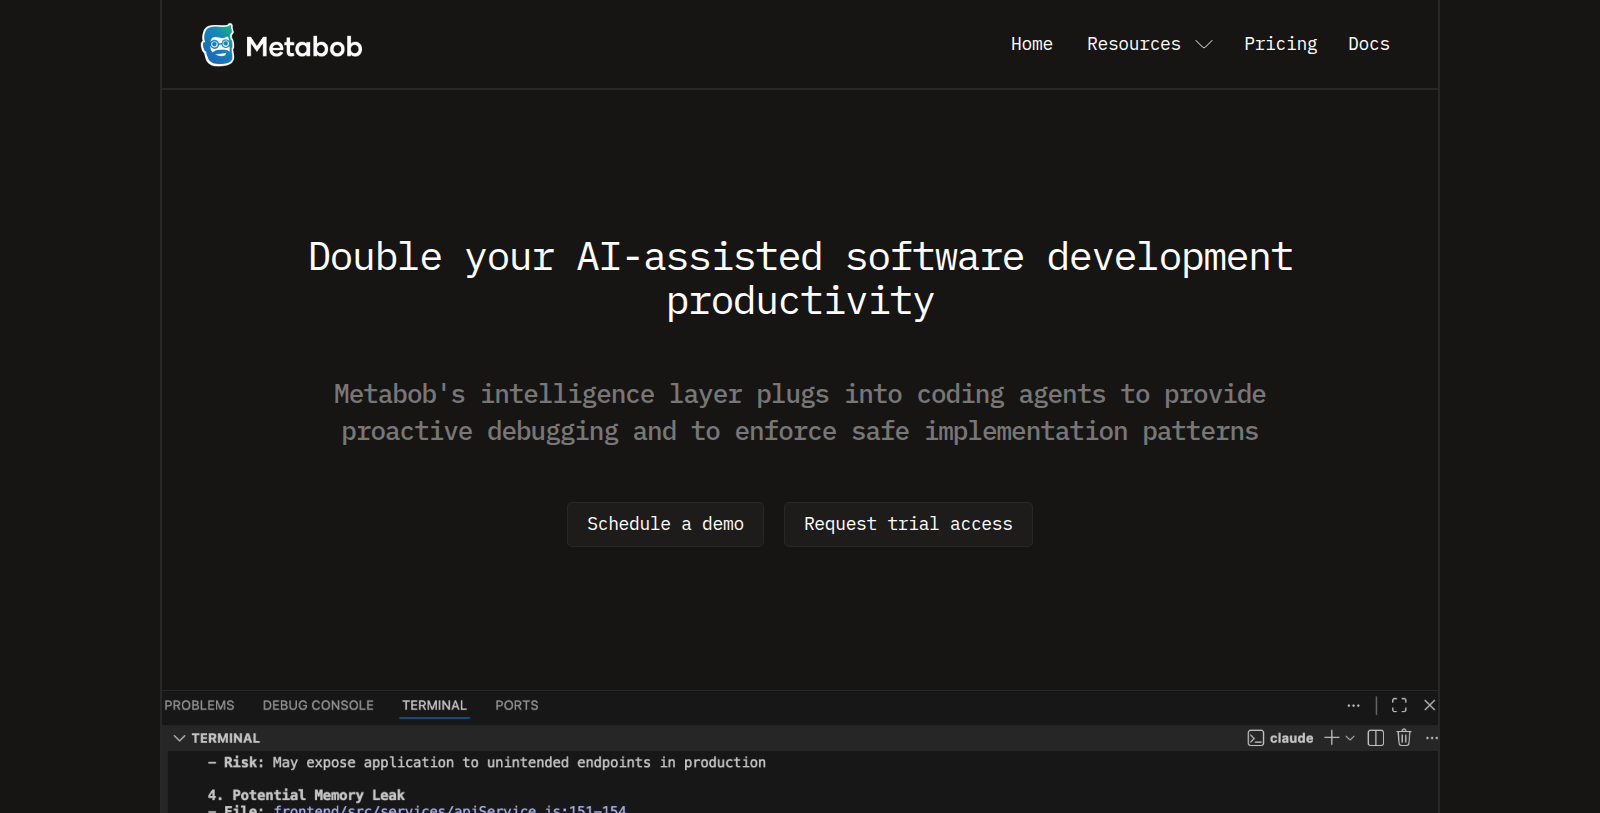The height and width of the screenshot is (813, 1600).
Task: Open the Pricing page link
Action: tap(1281, 44)
